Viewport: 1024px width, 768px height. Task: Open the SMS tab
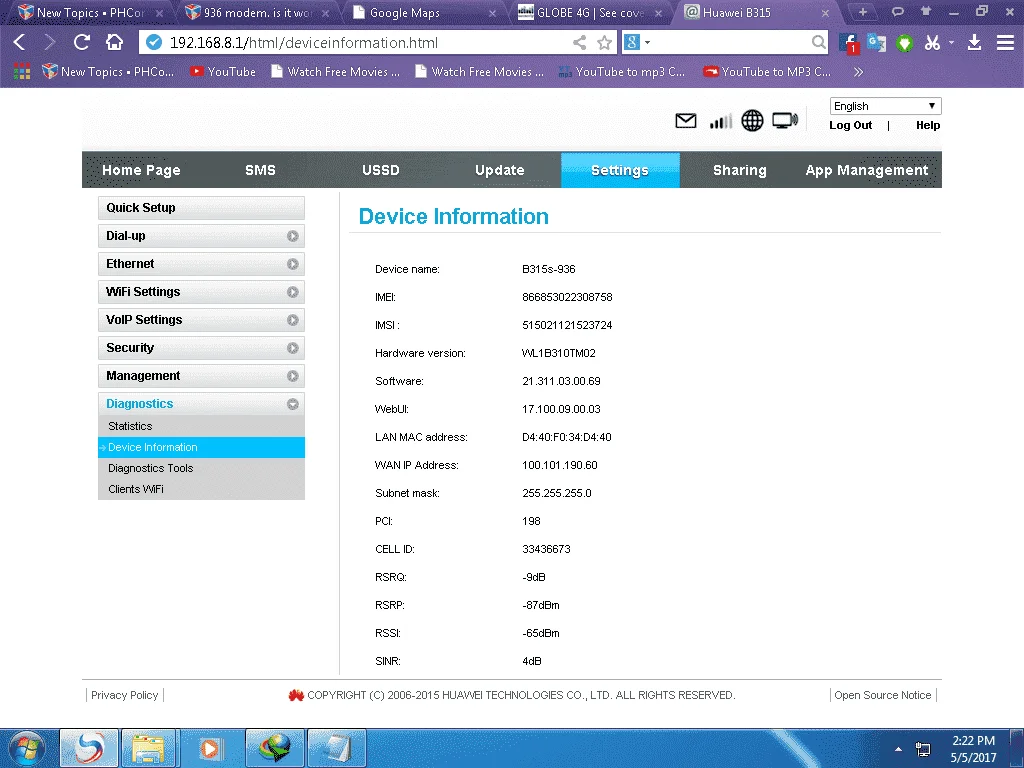point(260,170)
